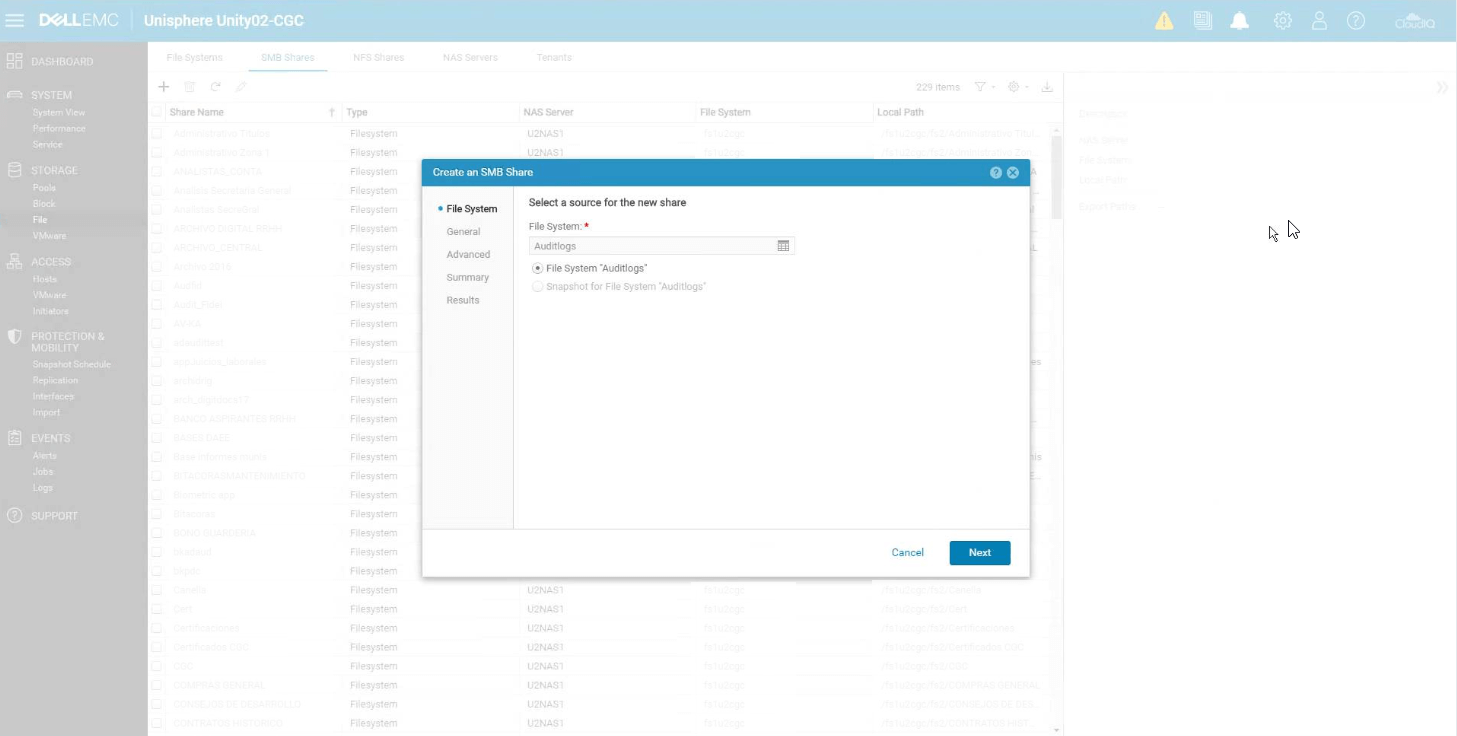
Task: Select the Snapshot for File System "Auditlogs" radio
Action: click(x=538, y=287)
